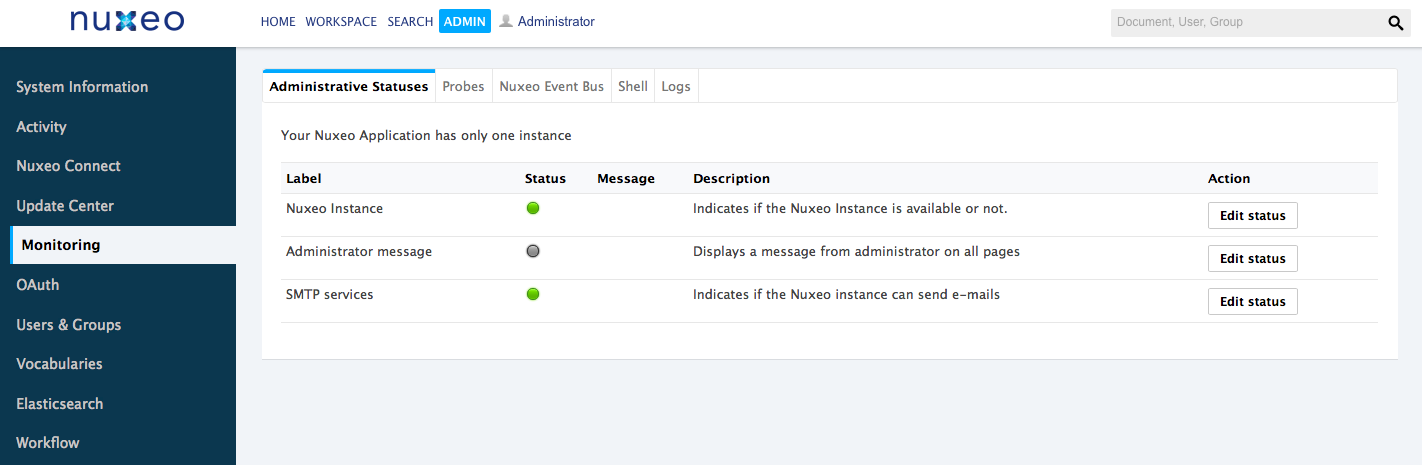1422x465 pixels.
Task: Click the Administrator user avatar icon
Action: click(506, 21)
